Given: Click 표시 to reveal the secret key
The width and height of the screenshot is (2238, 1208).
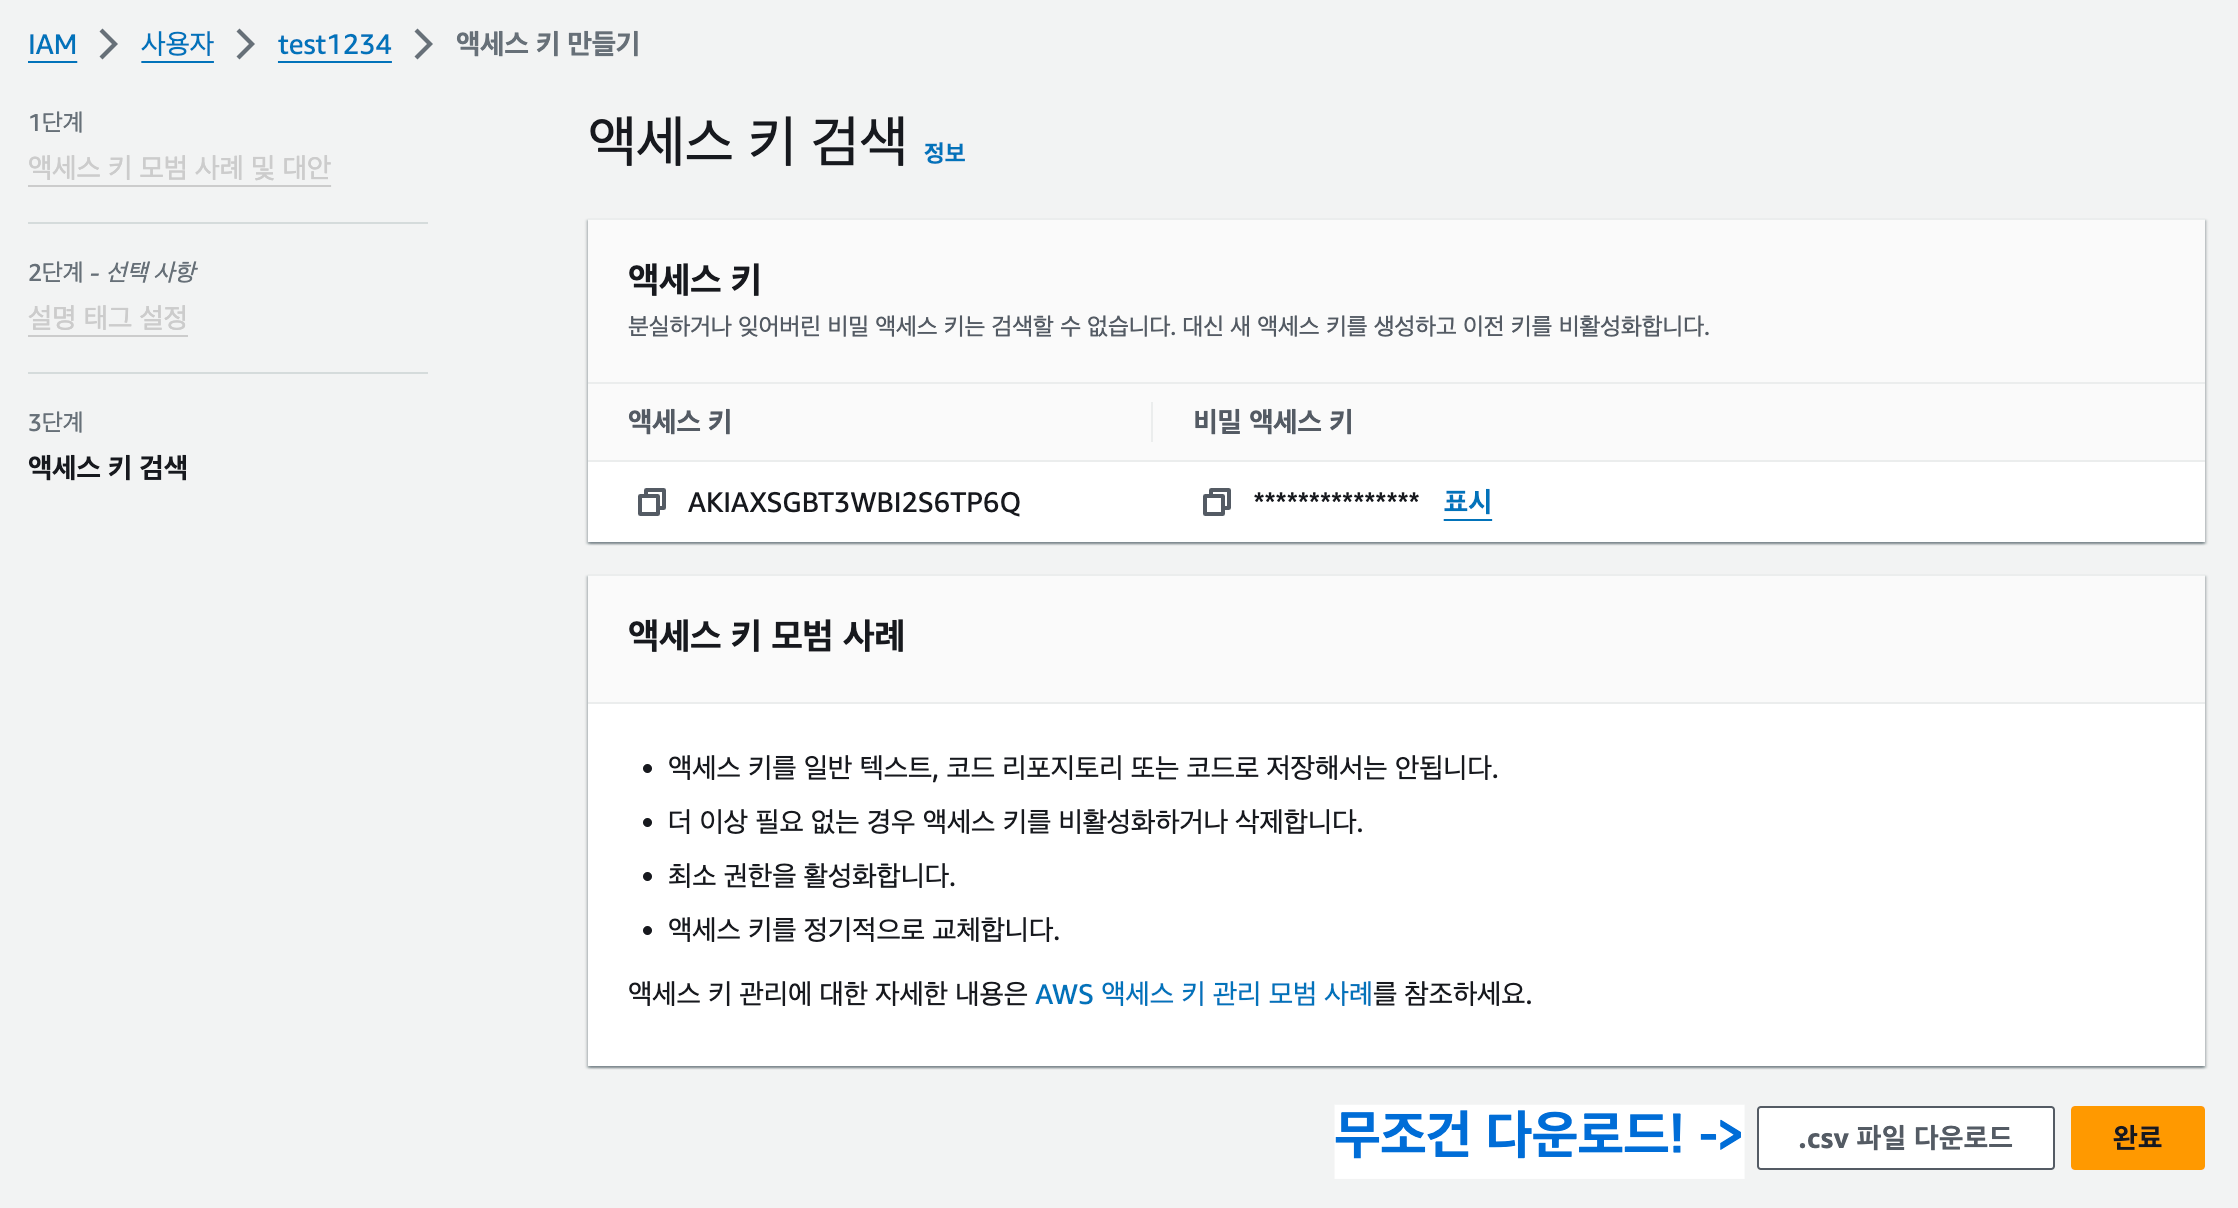Looking at the screenshot, I should coord(1467,501).
